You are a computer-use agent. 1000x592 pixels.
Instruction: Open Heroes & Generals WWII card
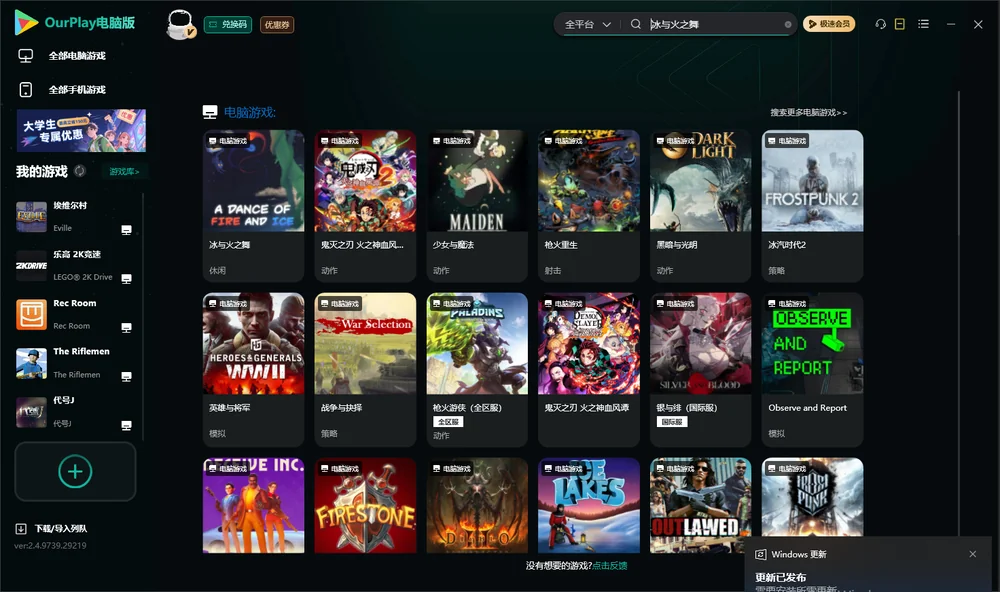pyautogui.click(x=253, y=369)
